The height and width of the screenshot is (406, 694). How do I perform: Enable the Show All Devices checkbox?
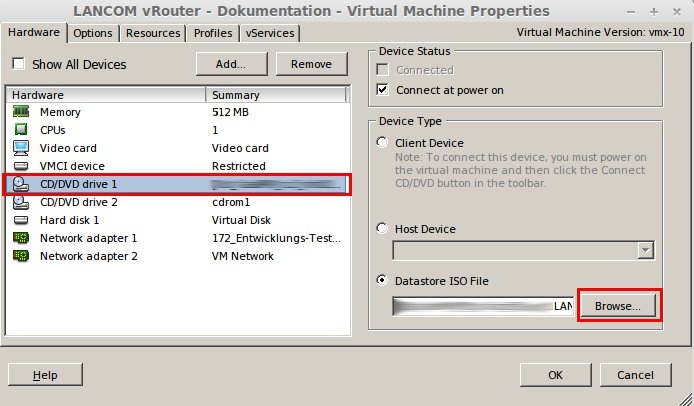[19, 64]
